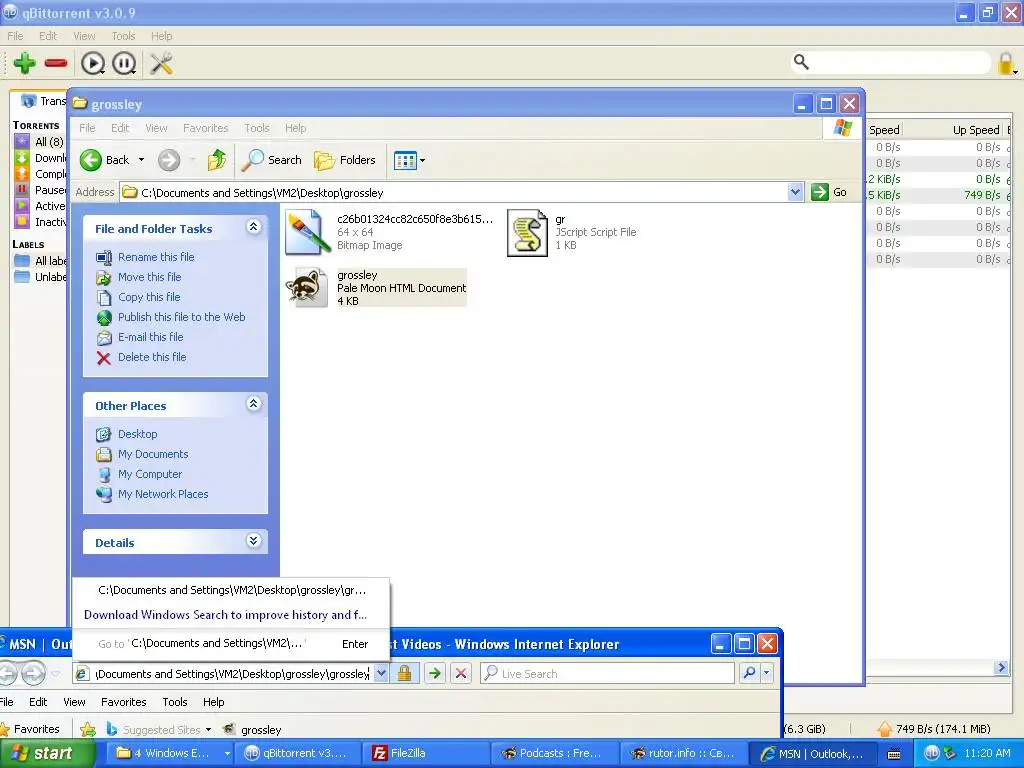Go up one folder level in Explorer
Screen dimensions: 1024x768
[217, 160]
